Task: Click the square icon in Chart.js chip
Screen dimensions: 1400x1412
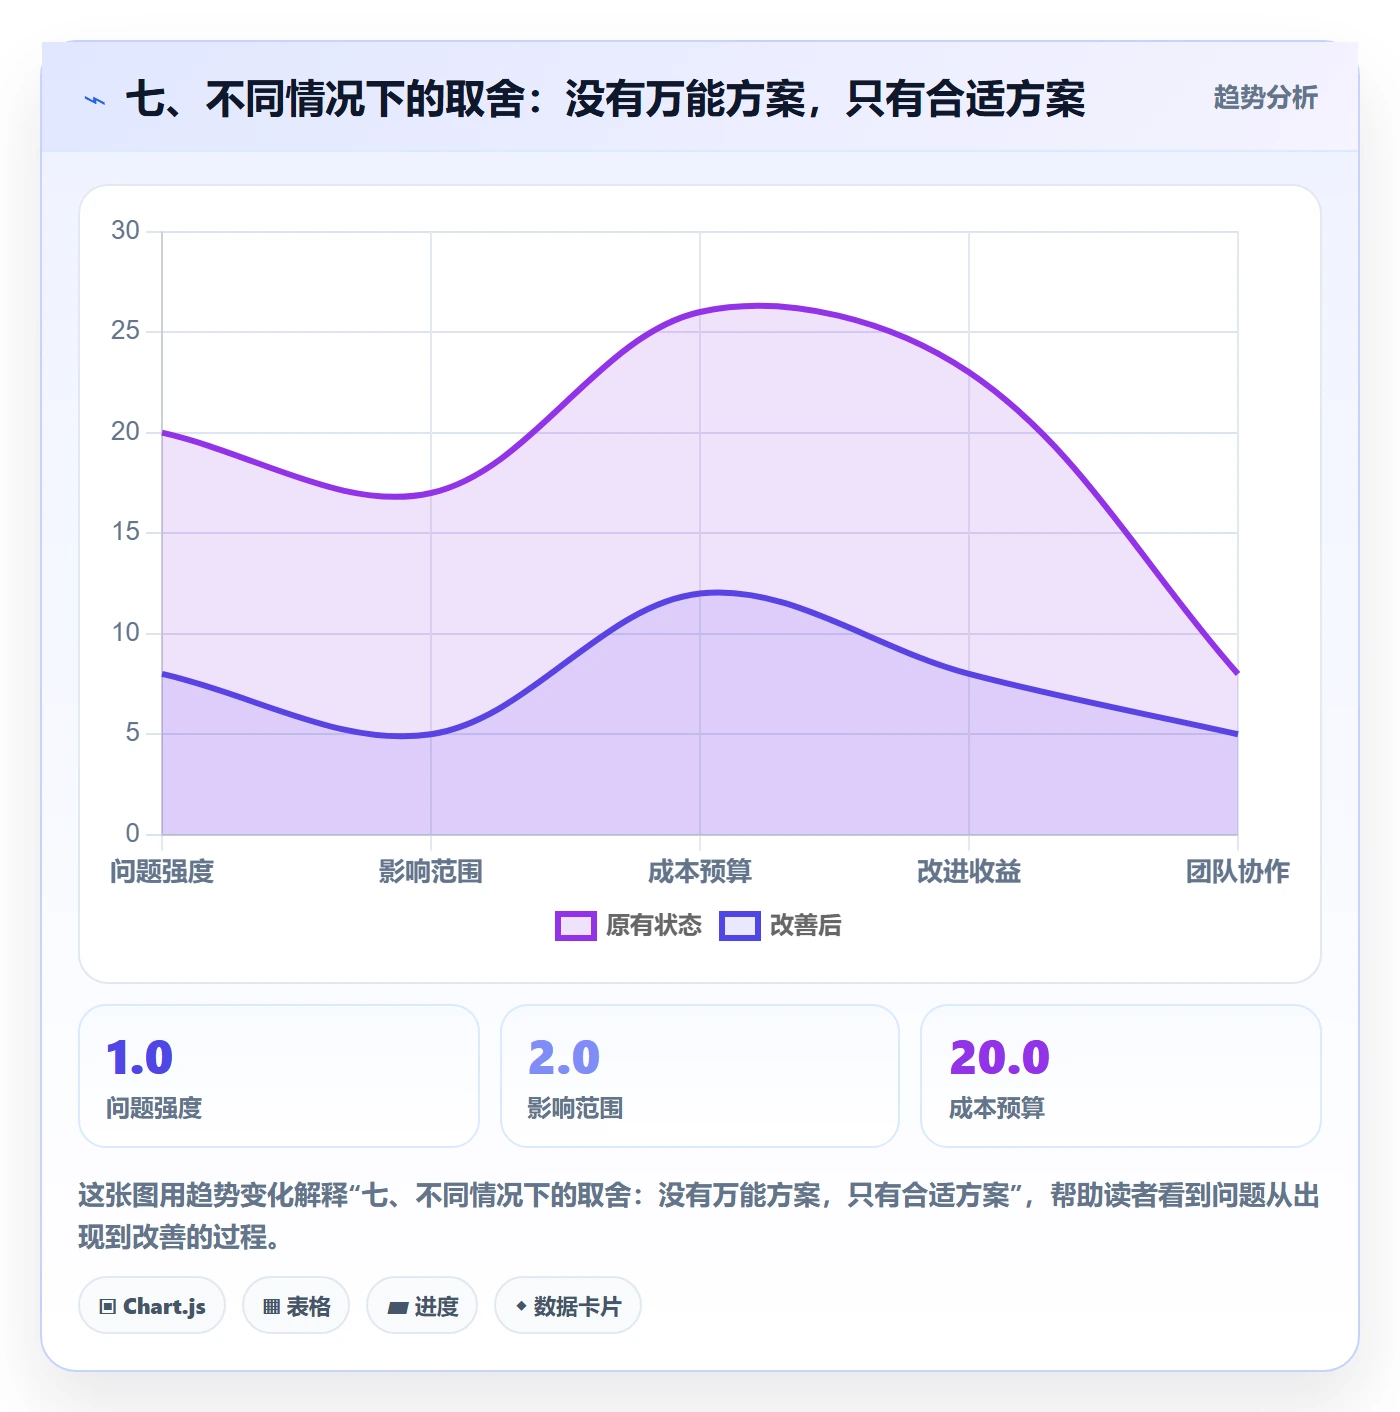Action: [108, 1307]
